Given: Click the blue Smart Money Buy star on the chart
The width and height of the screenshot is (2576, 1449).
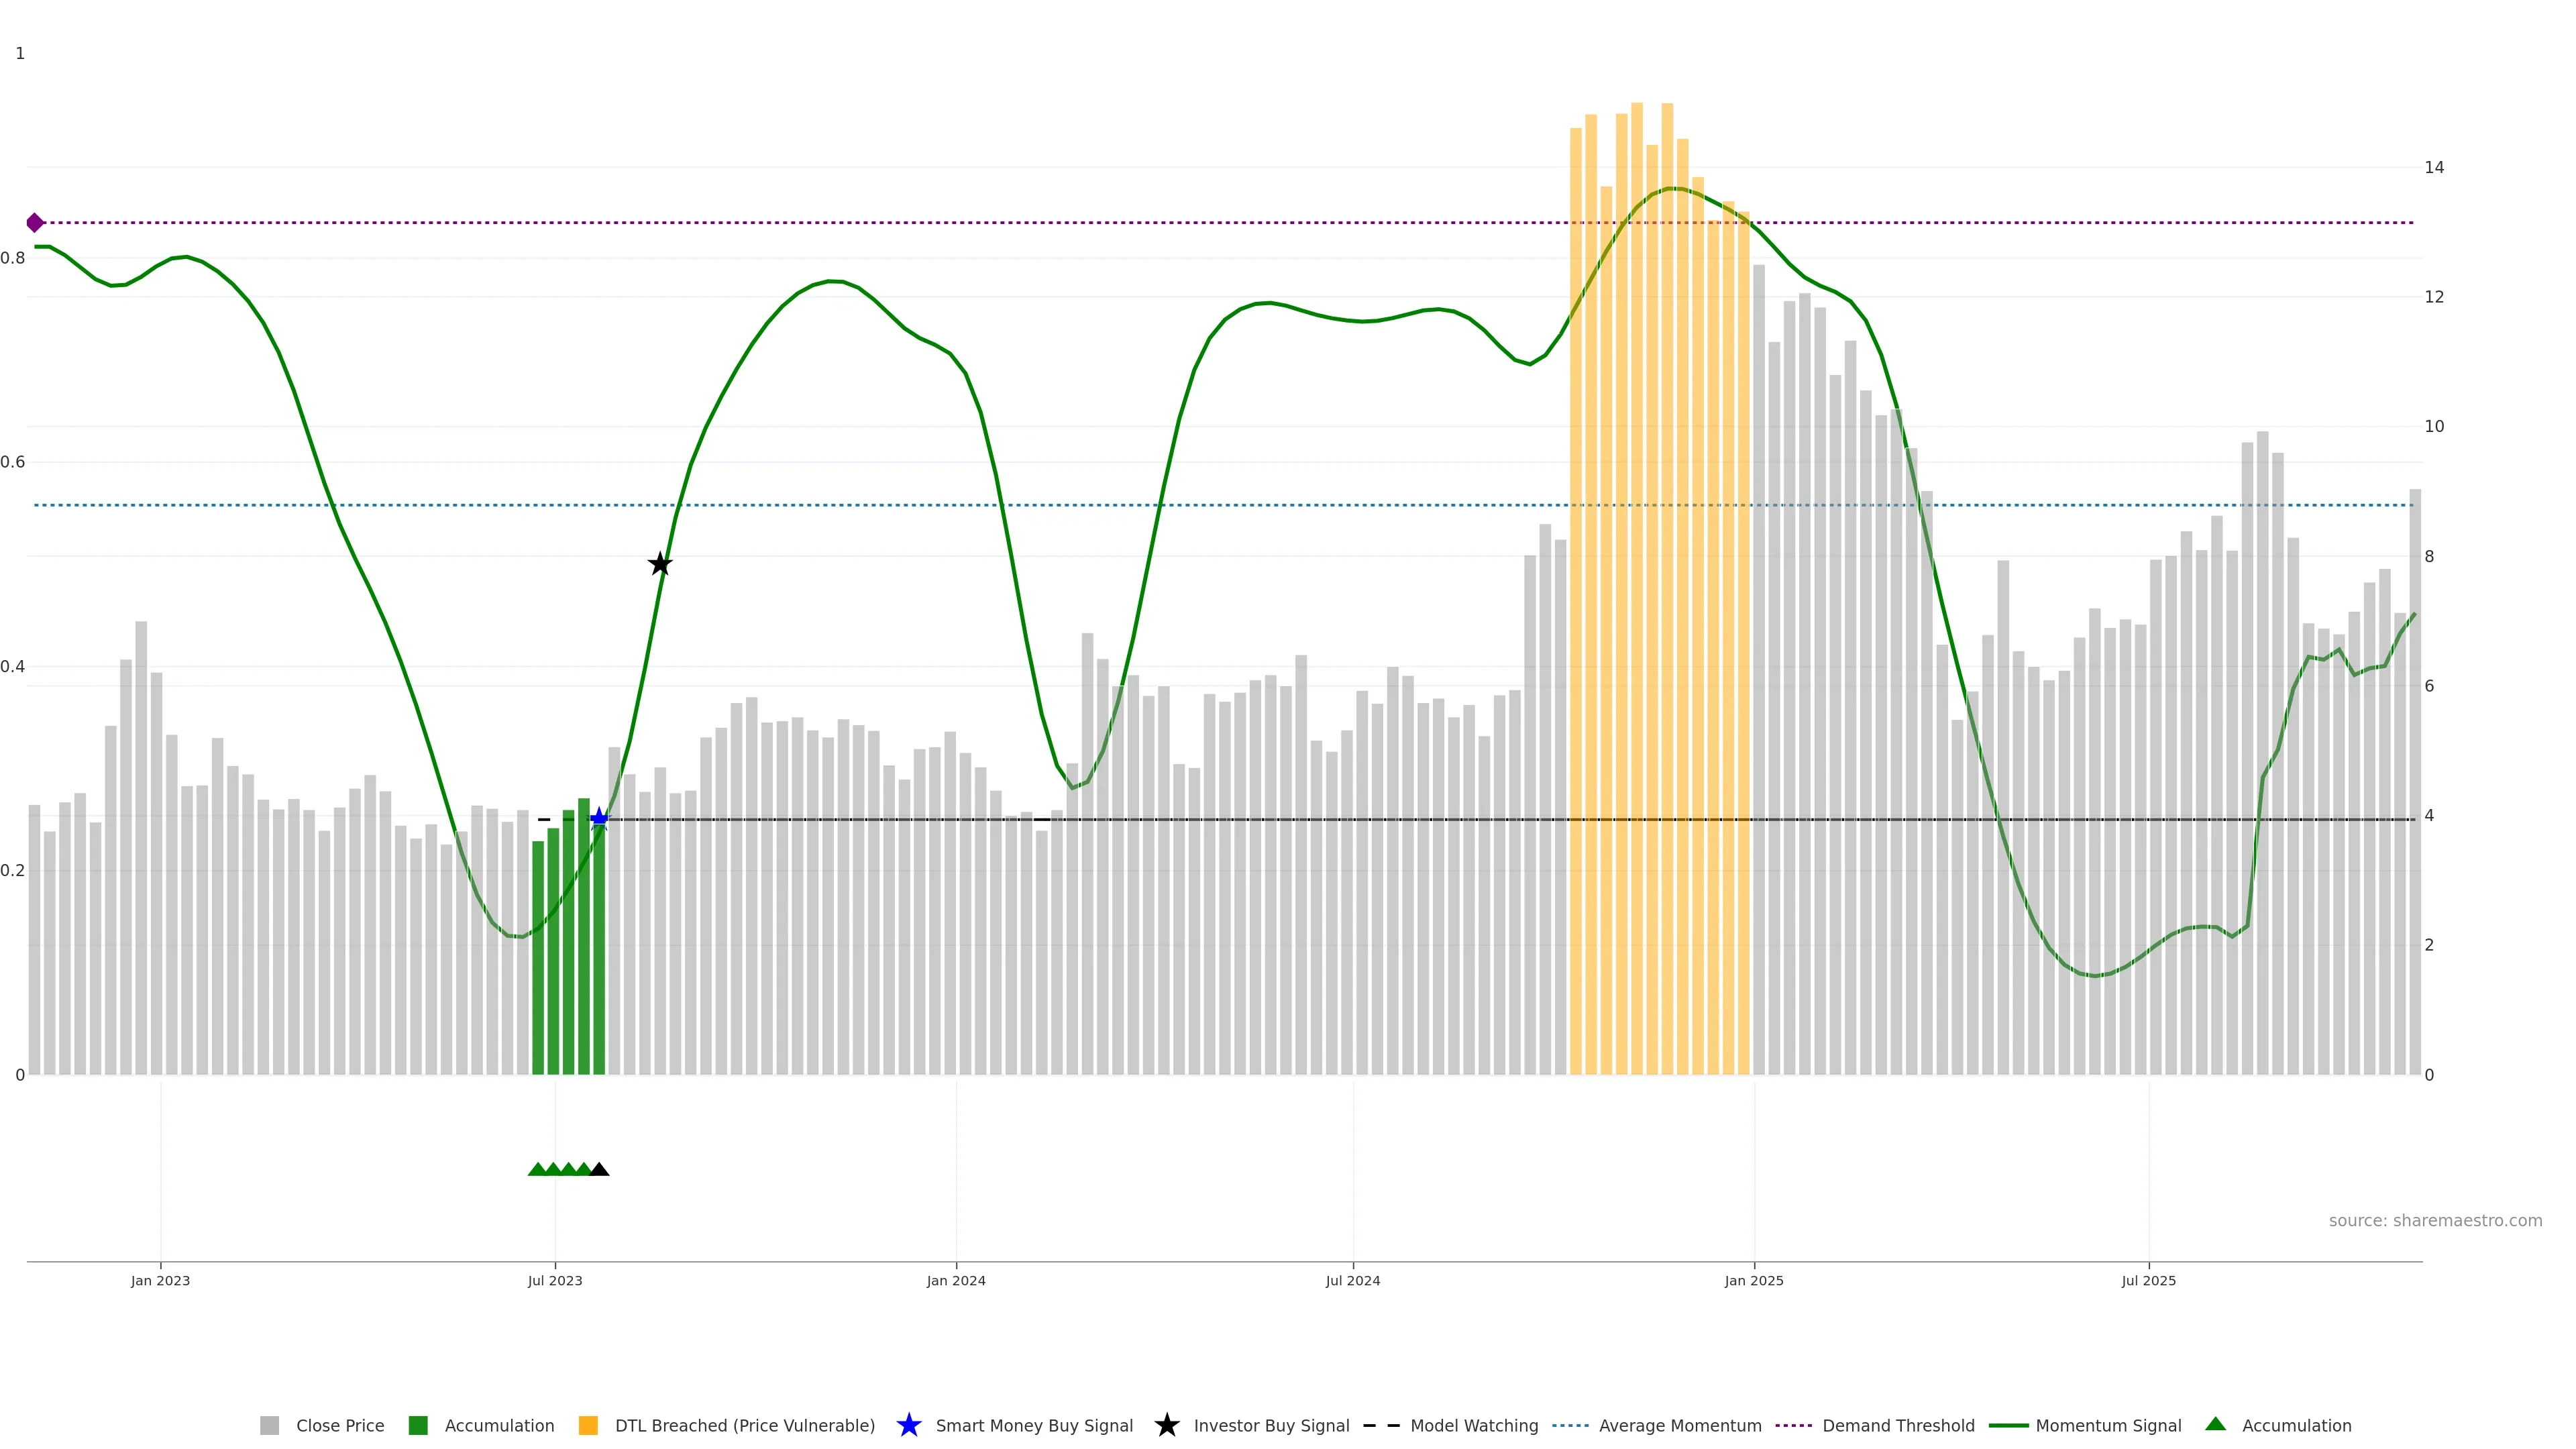Looking at the screenshot, I should point(599,819).
